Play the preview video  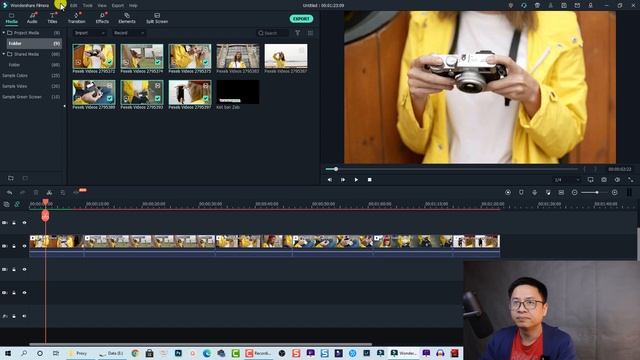pos(356,180)
